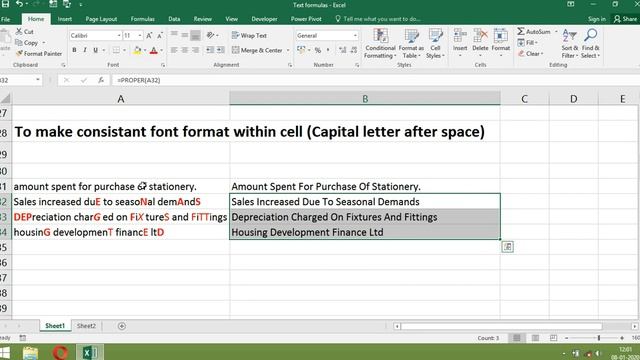Click the Copy icon

[19, 42]
